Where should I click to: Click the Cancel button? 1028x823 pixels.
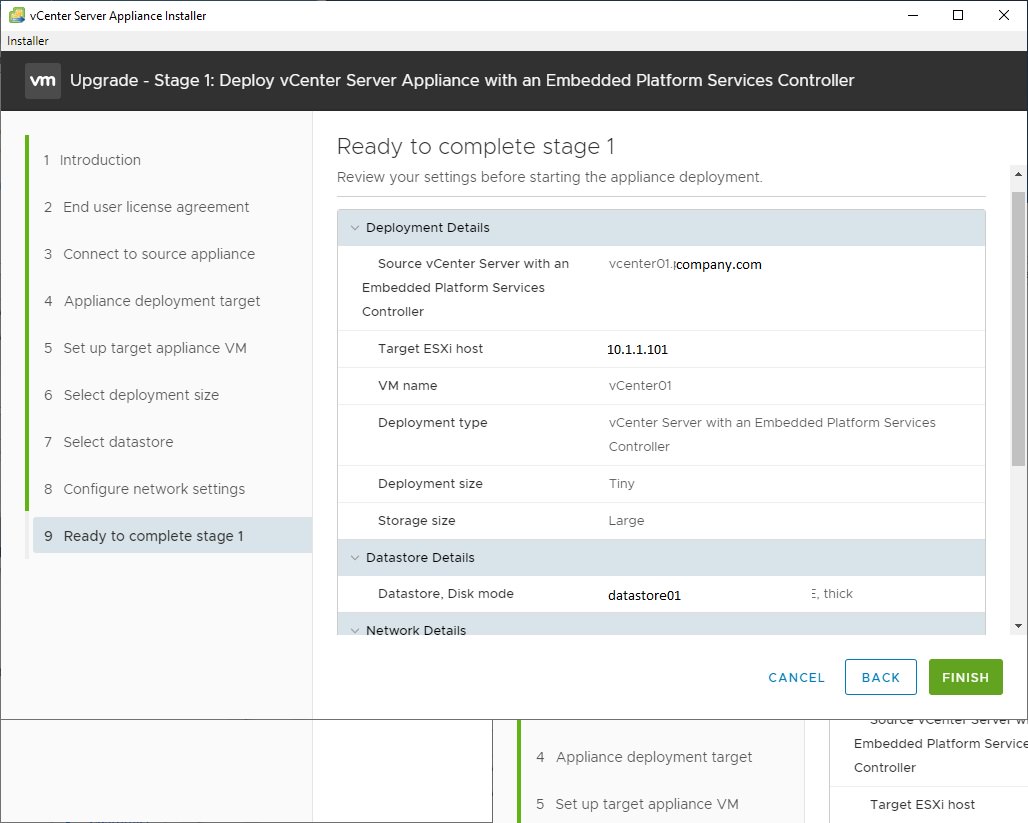click(x=796, y=677)
